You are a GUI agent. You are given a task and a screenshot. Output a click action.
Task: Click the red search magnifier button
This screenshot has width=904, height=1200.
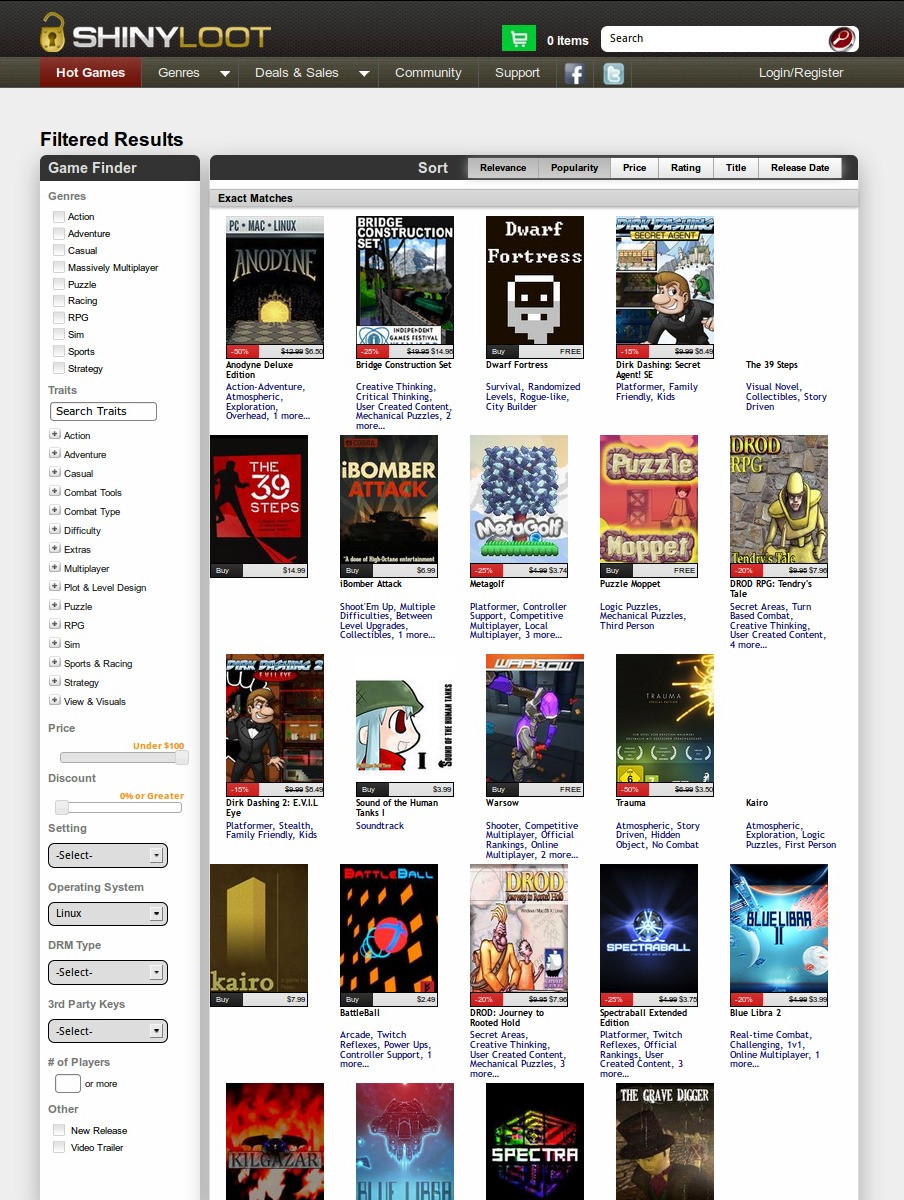tap(842, 39)
